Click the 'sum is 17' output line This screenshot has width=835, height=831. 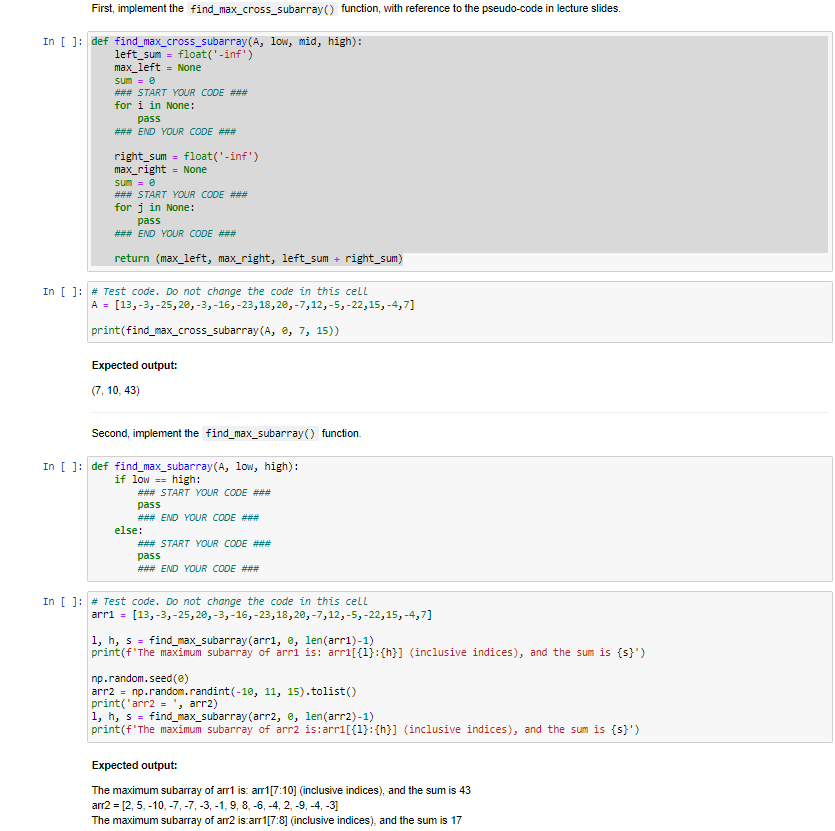276,820
